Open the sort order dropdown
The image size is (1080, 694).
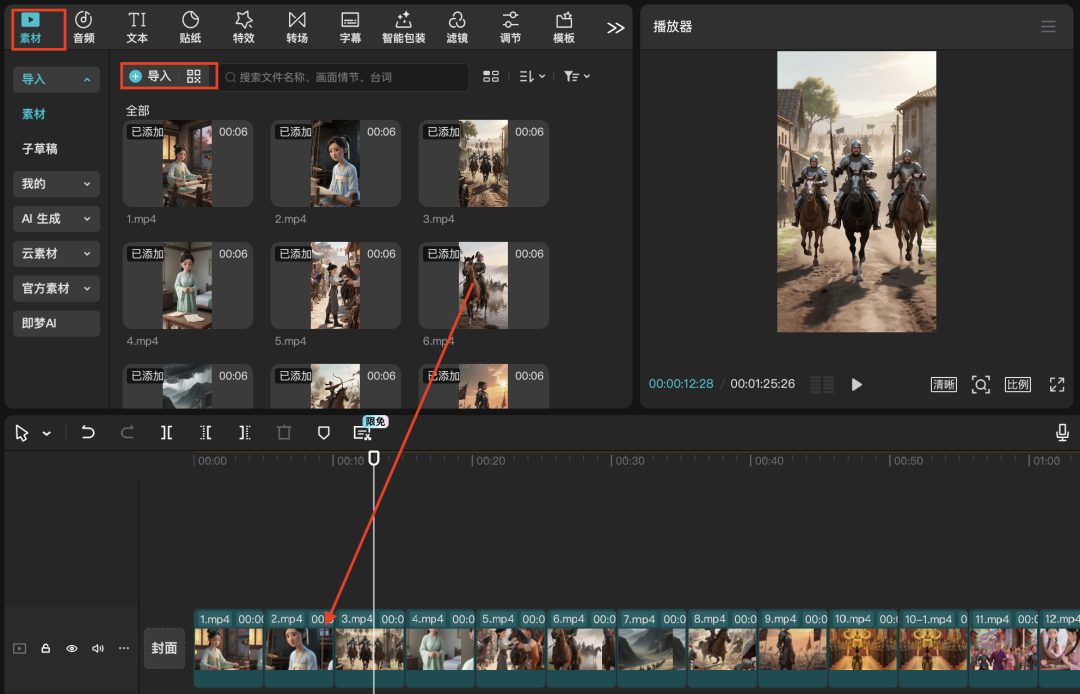[x=532, y=77]
